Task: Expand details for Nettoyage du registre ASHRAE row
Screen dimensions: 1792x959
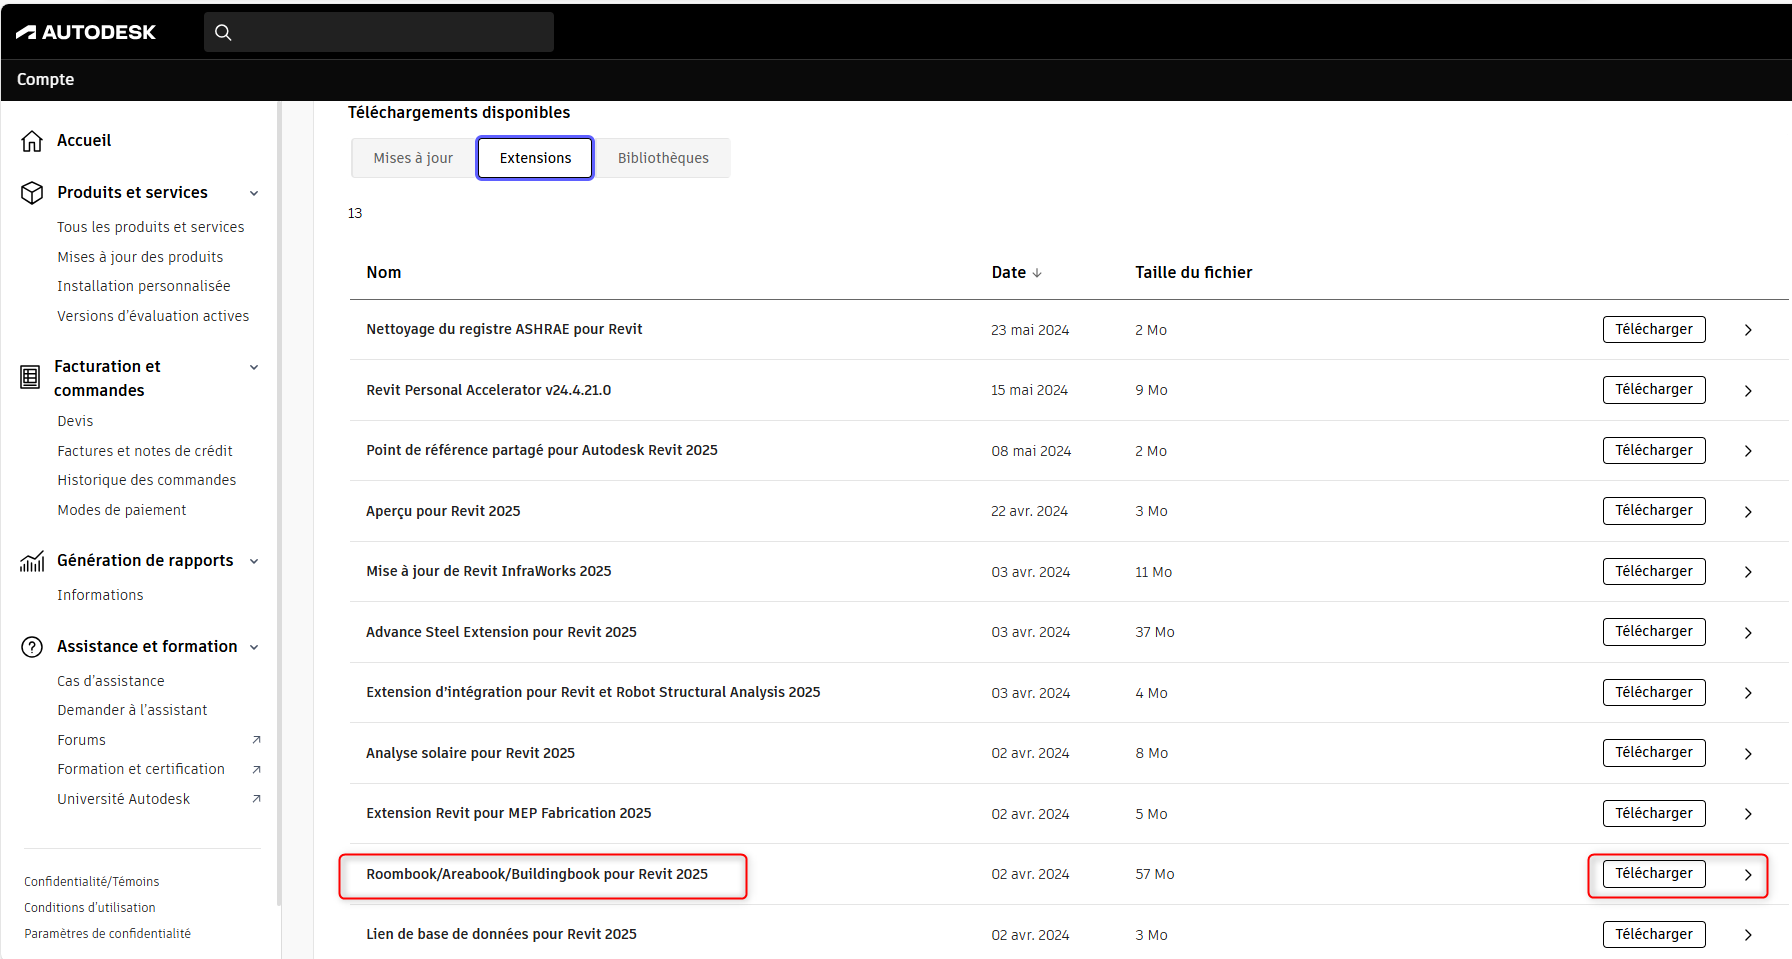Action: [1748, 330]
